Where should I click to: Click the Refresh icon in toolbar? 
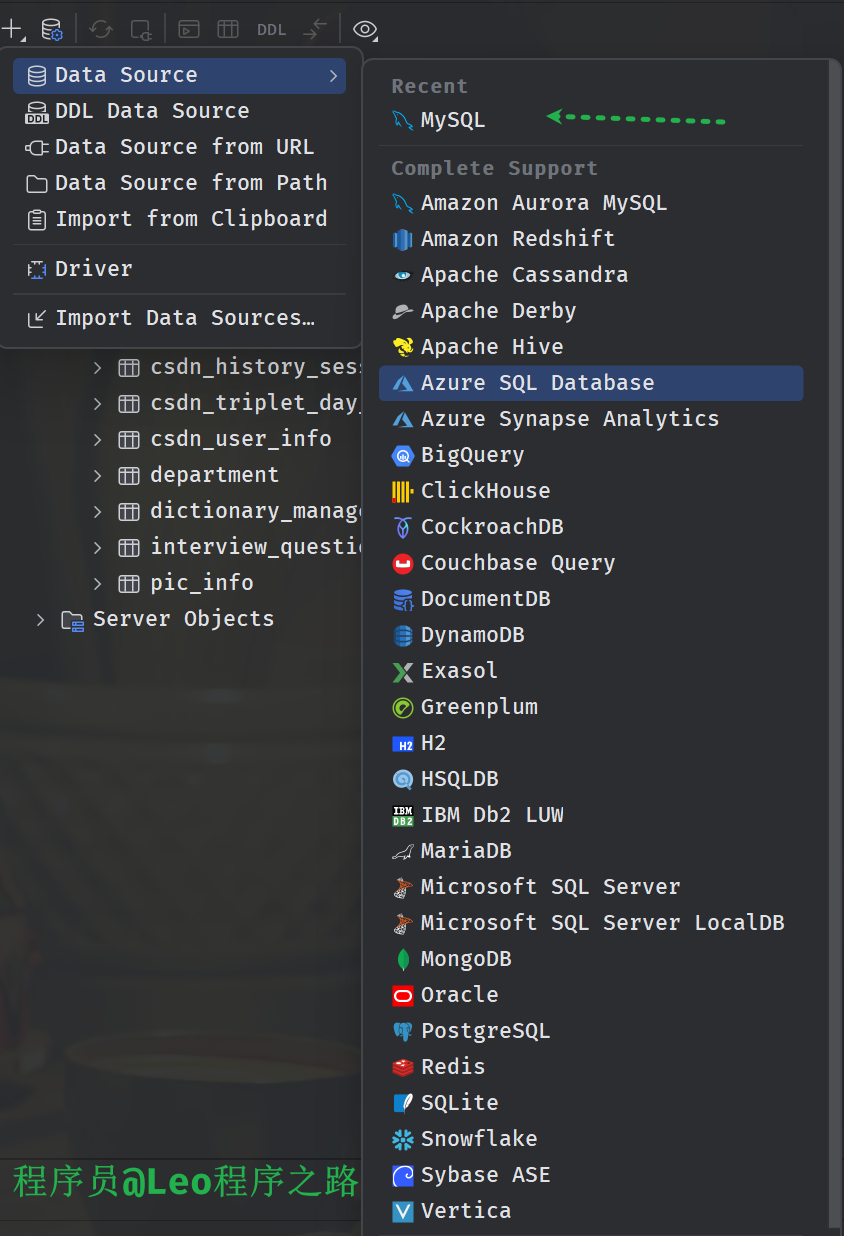tap(101, 30)
